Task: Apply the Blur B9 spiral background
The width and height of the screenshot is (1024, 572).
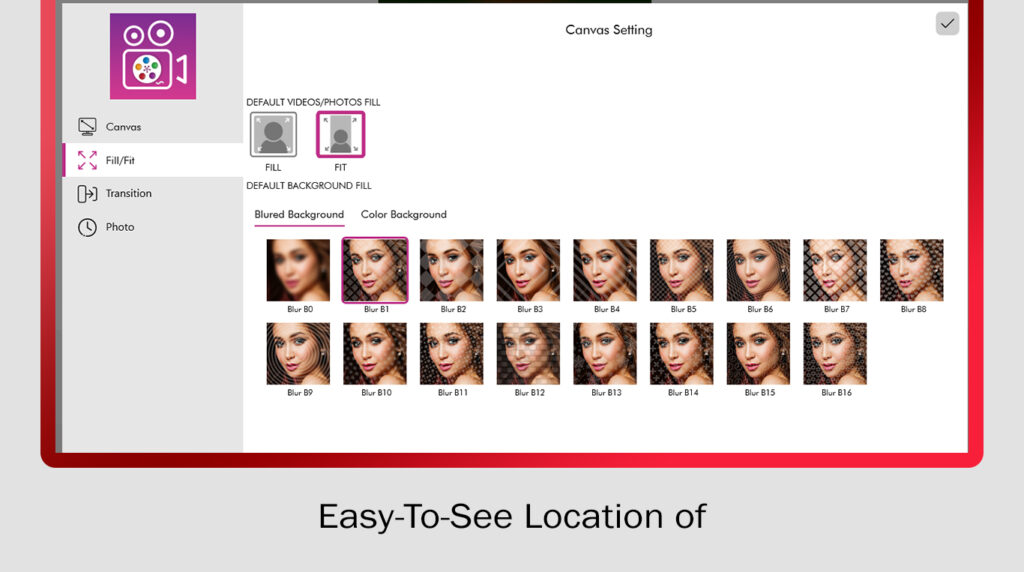Action: 298,353
